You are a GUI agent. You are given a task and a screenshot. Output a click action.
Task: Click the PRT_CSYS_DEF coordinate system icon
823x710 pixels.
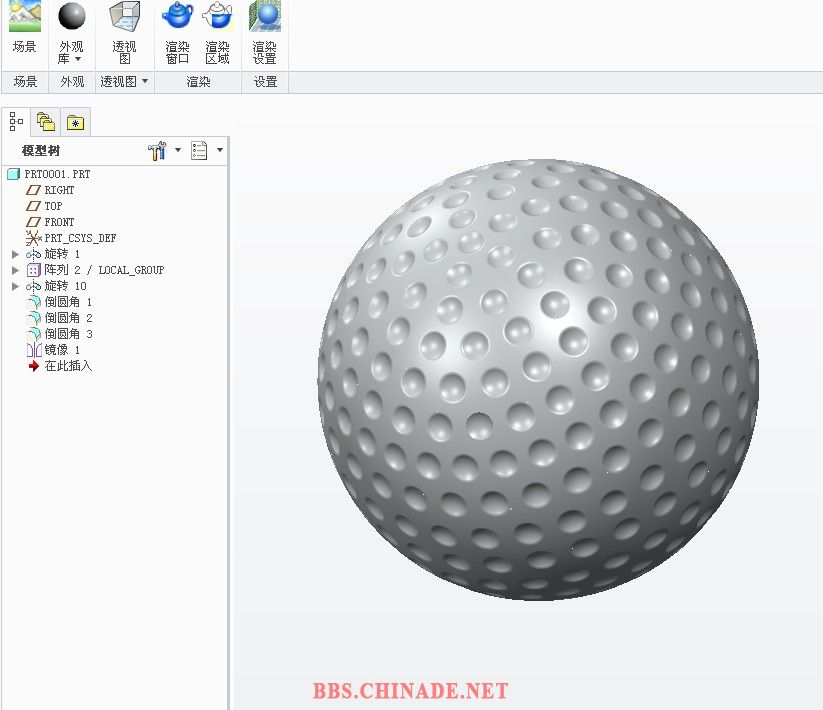pyautogui.click(x=33, y=238)
